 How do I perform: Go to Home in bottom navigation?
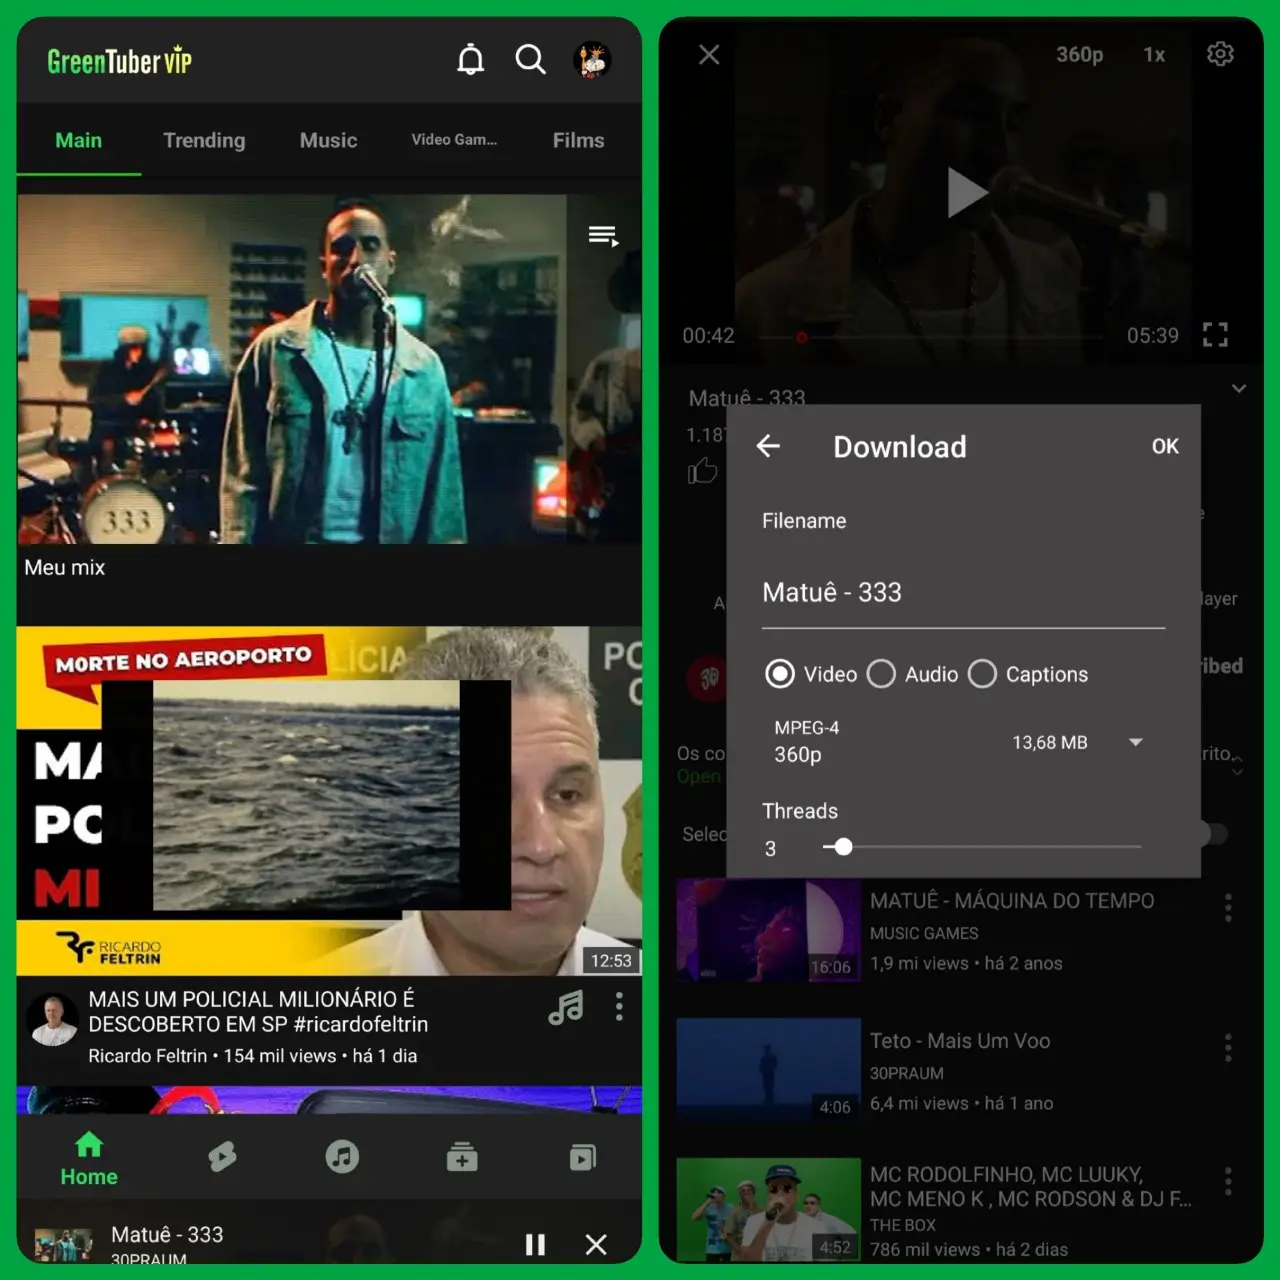tap(89, 1159)
